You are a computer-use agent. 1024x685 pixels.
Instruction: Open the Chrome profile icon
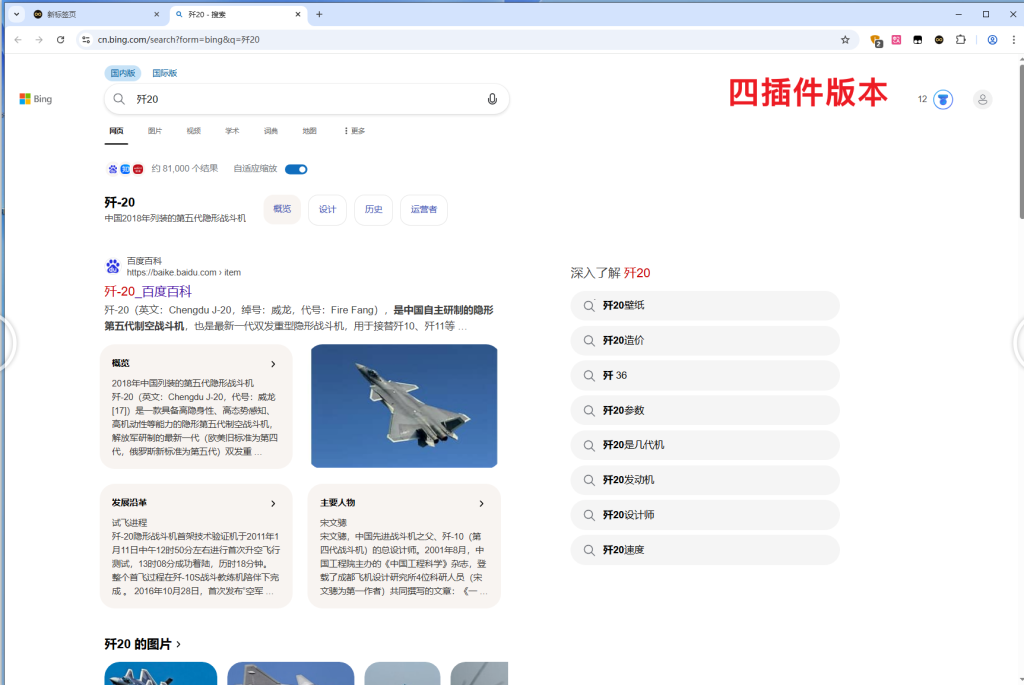(992, 40)
